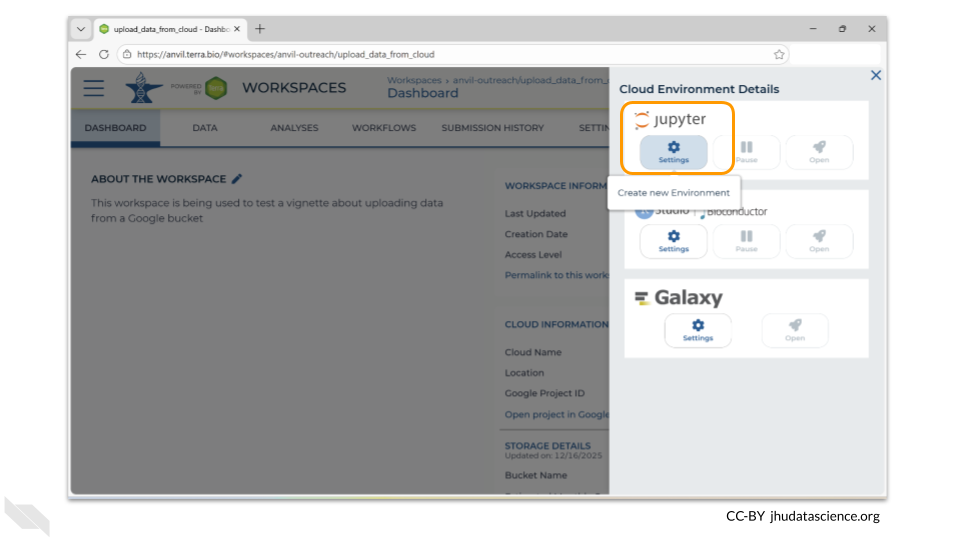
Task: Pause the Jupyter environment
Action: [746, 152]
